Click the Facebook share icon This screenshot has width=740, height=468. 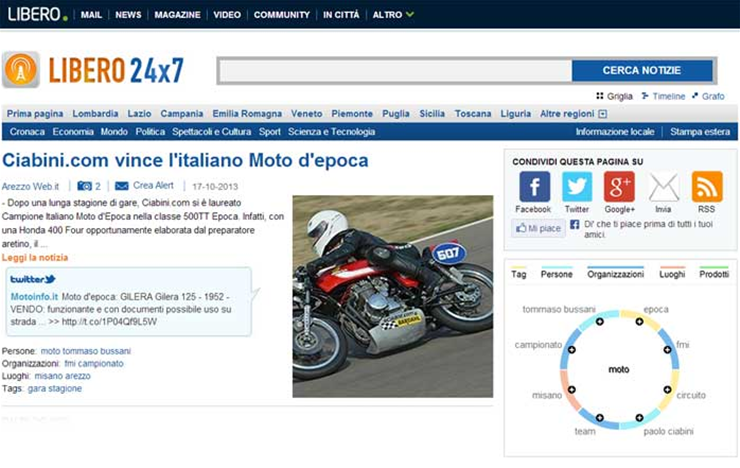pyautogui.click(x=534, y=187)
